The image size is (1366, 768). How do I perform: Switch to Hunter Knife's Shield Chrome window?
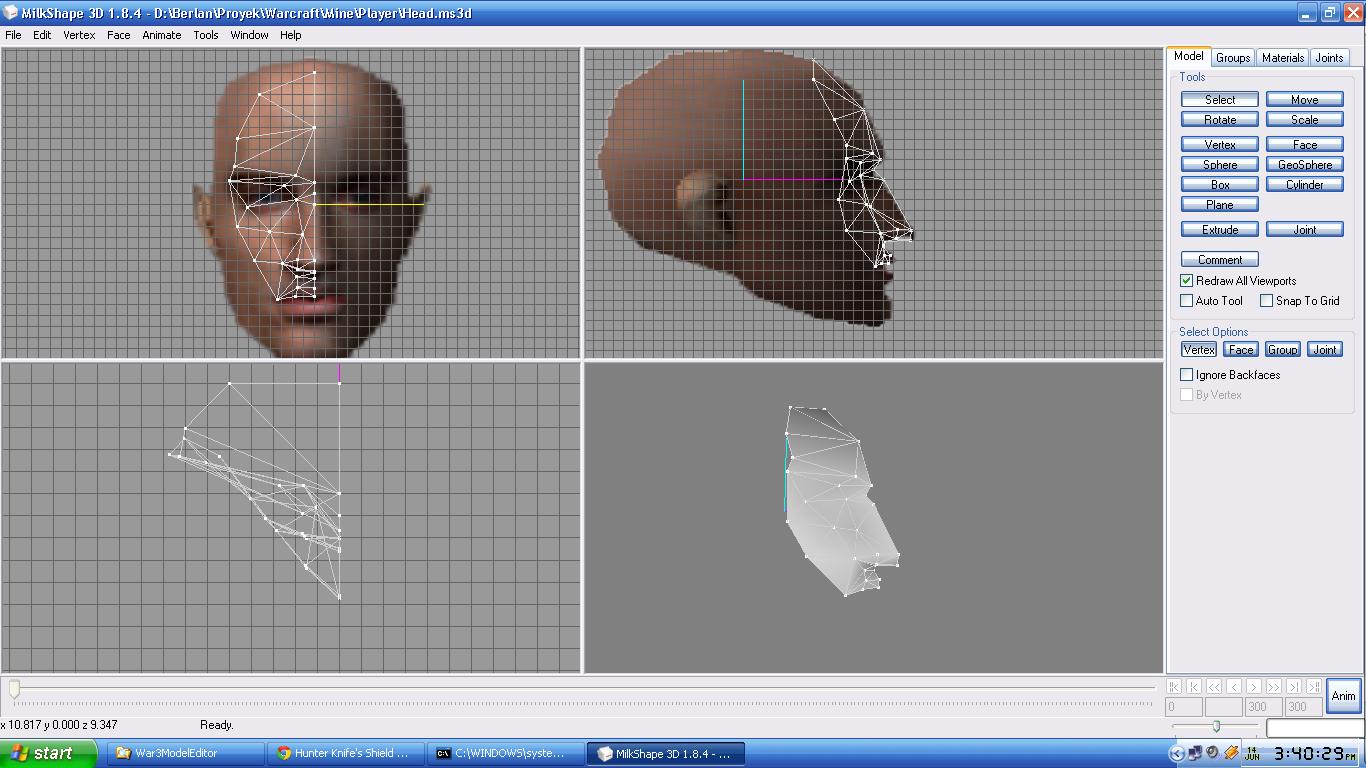click(x=346, y=753)
